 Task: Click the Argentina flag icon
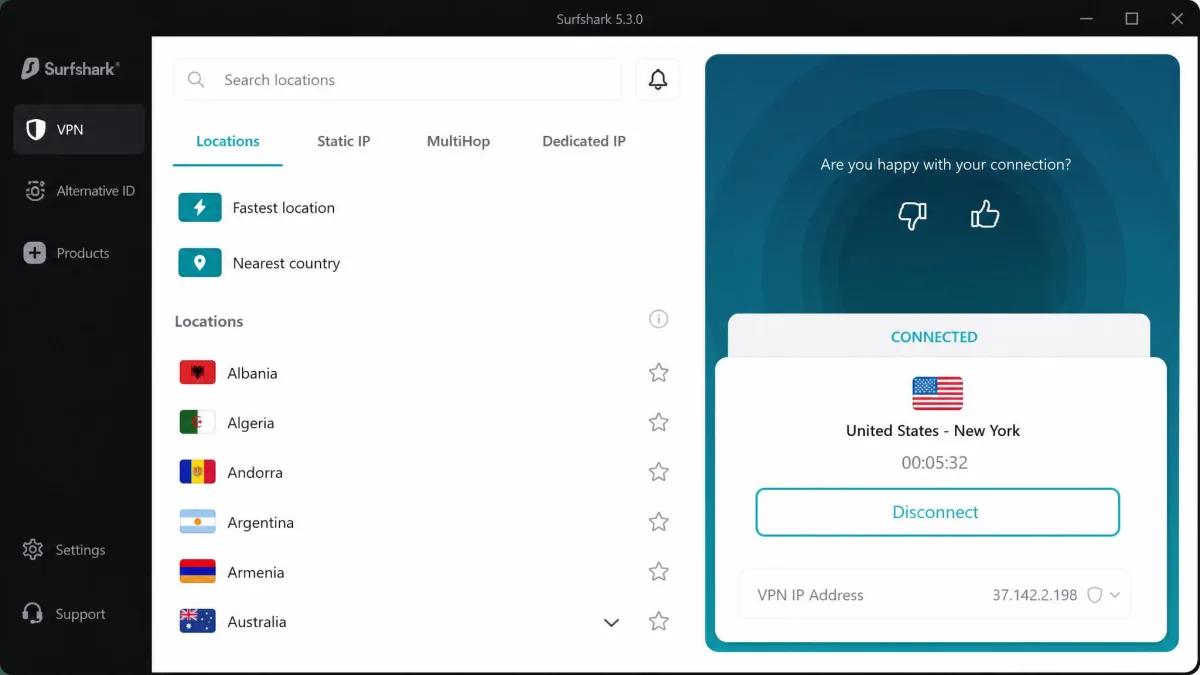198,522
